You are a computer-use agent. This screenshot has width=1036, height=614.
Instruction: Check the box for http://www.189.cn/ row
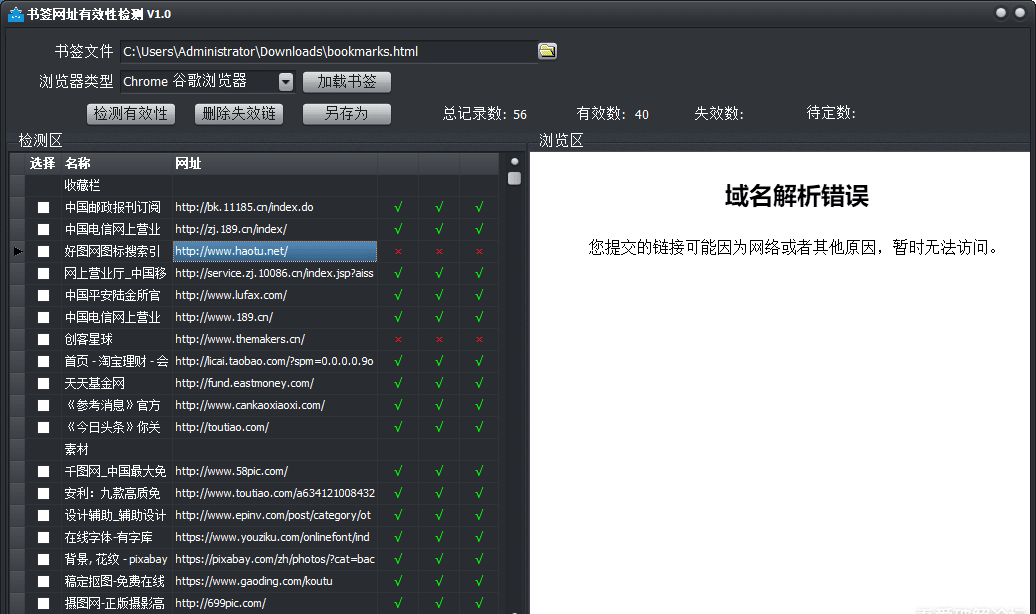44,317
